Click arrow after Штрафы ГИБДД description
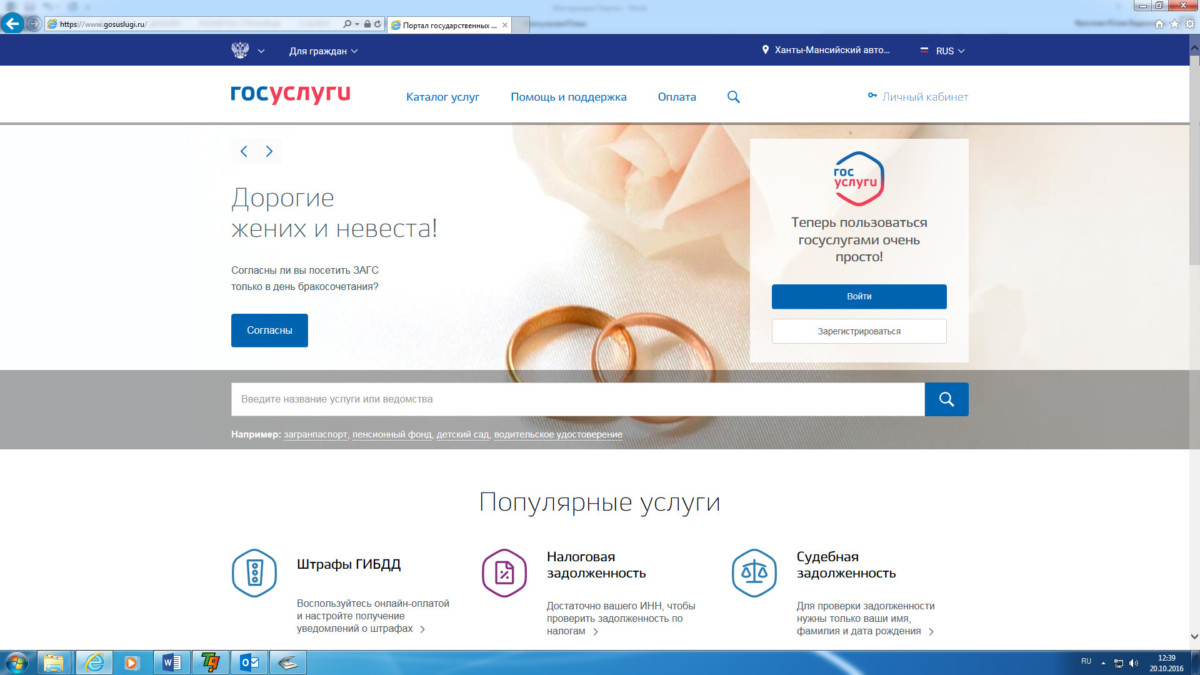The height and width of the screenshot is (675, 1200). click(x=423, y=630)
